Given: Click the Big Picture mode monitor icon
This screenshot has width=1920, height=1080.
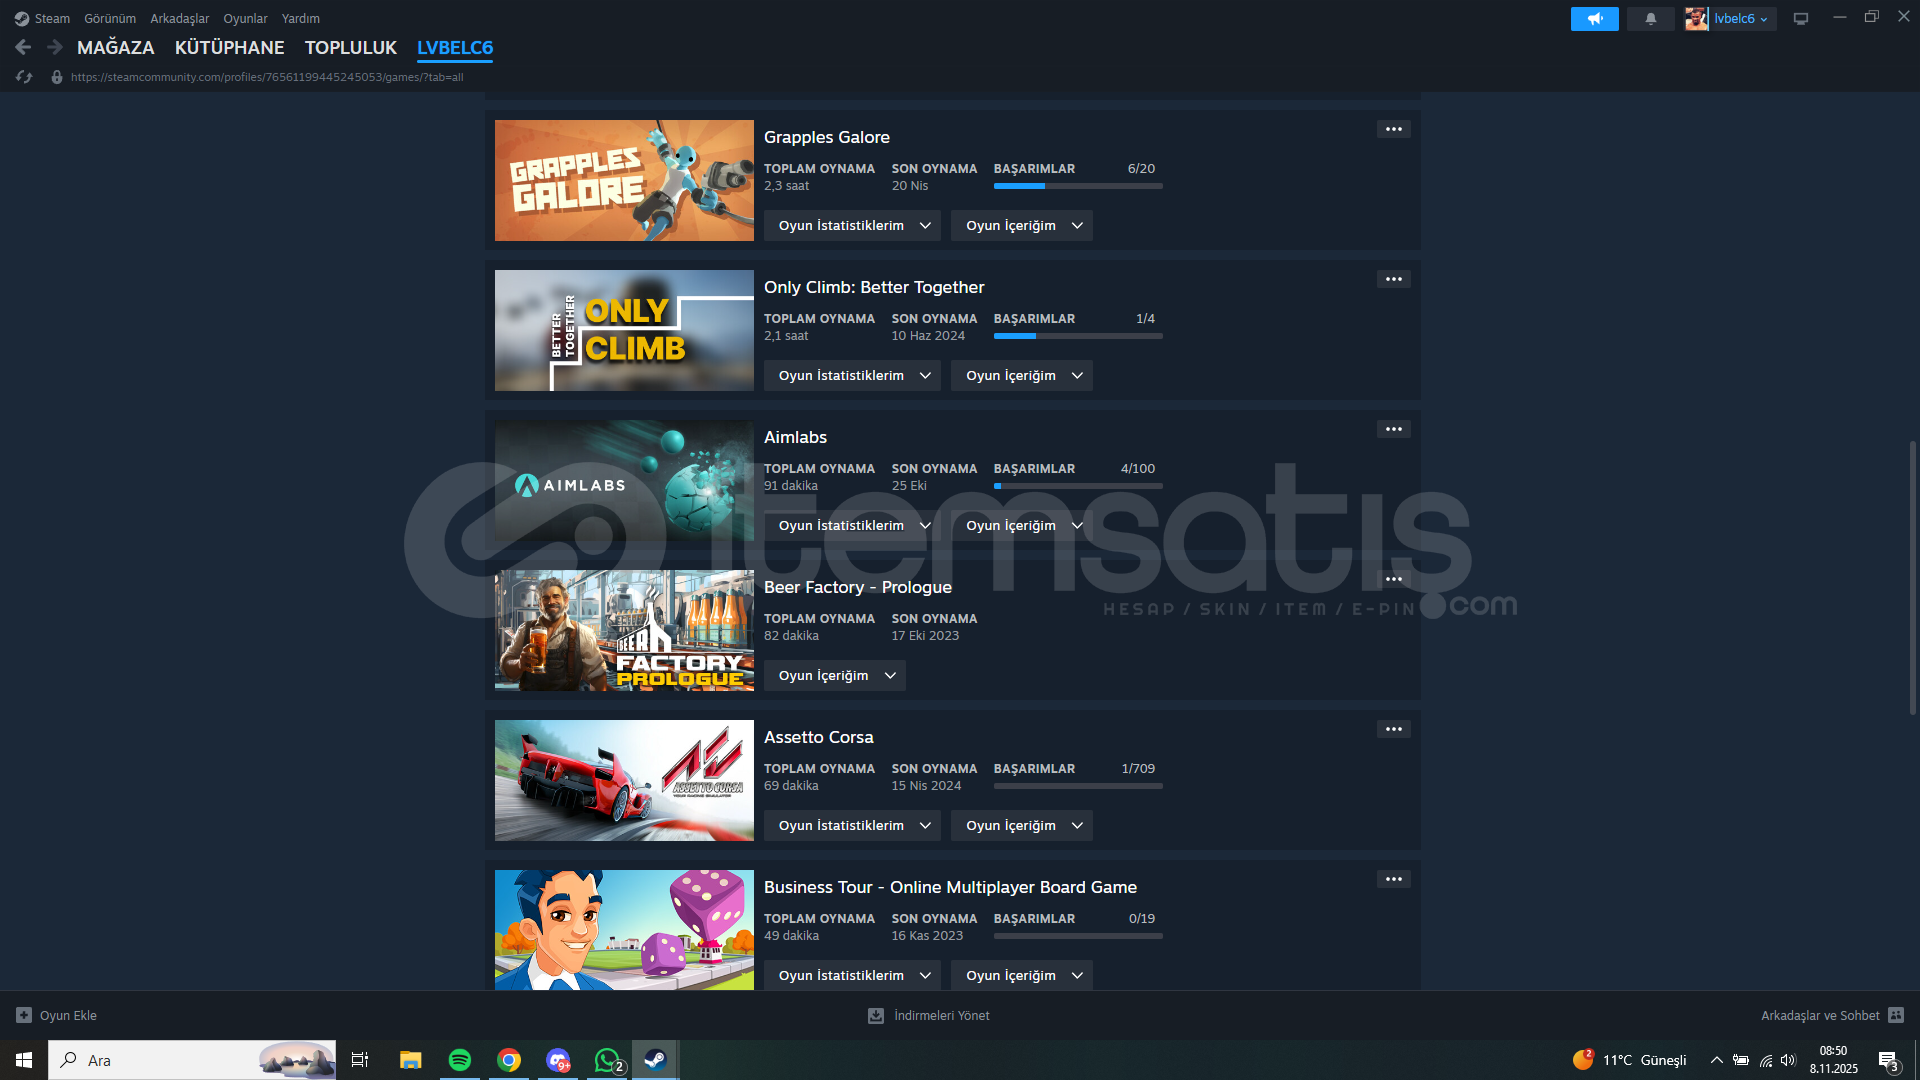Looking at the screenshot, I should click(x=1800, y=19).
